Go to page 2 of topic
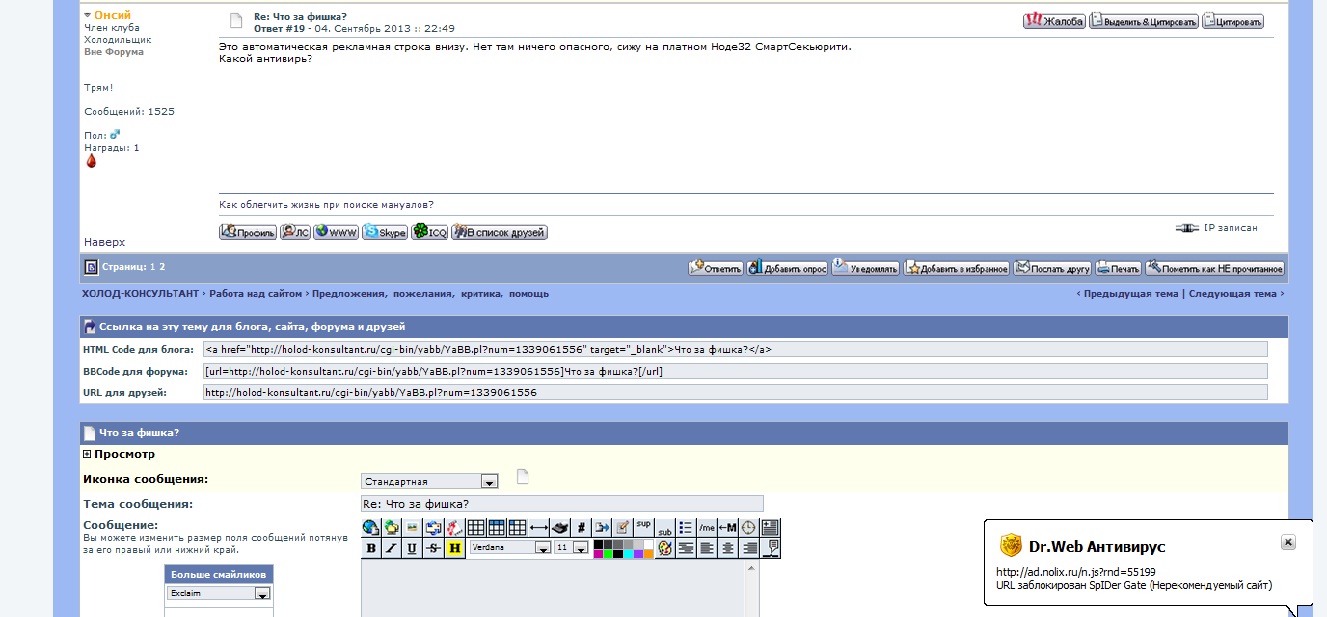This screenshot has width=1327, height=617. pos(162,267)
